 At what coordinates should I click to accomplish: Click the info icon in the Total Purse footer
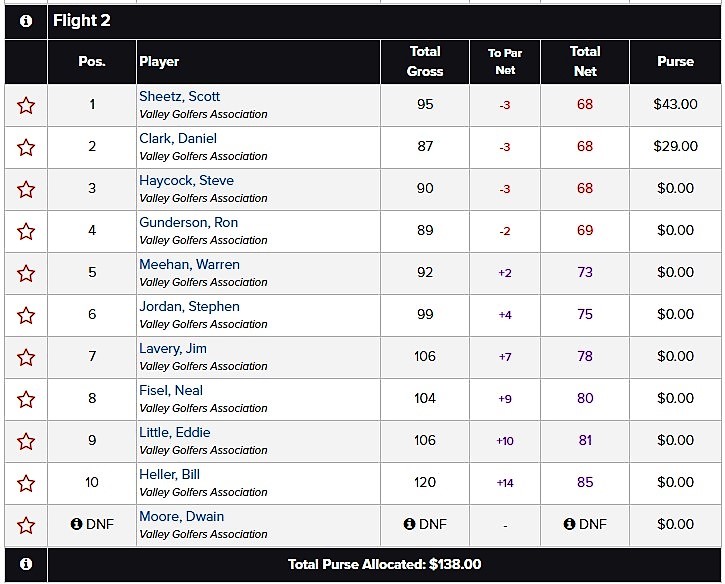[26, 564]
